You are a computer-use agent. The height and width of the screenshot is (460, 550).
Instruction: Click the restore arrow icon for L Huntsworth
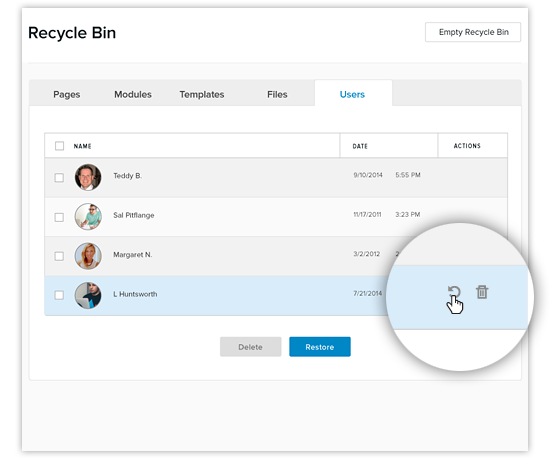pyautogui.click(x=454, y=291)
